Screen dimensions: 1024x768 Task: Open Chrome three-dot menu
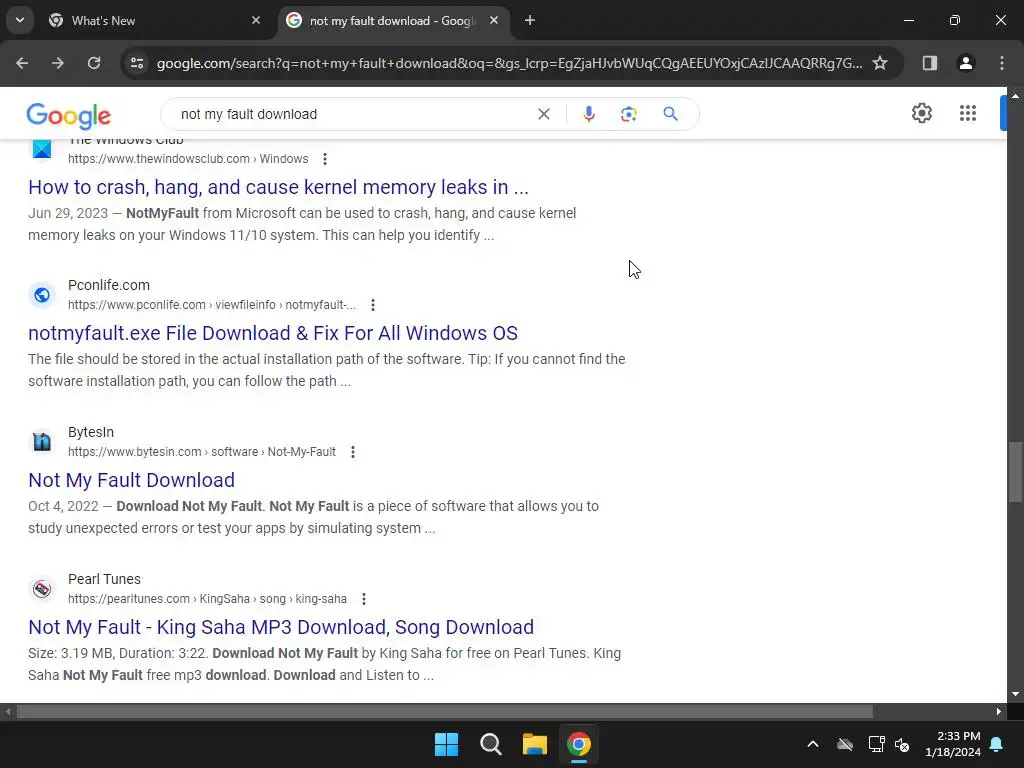click(x=1002, y=63)
